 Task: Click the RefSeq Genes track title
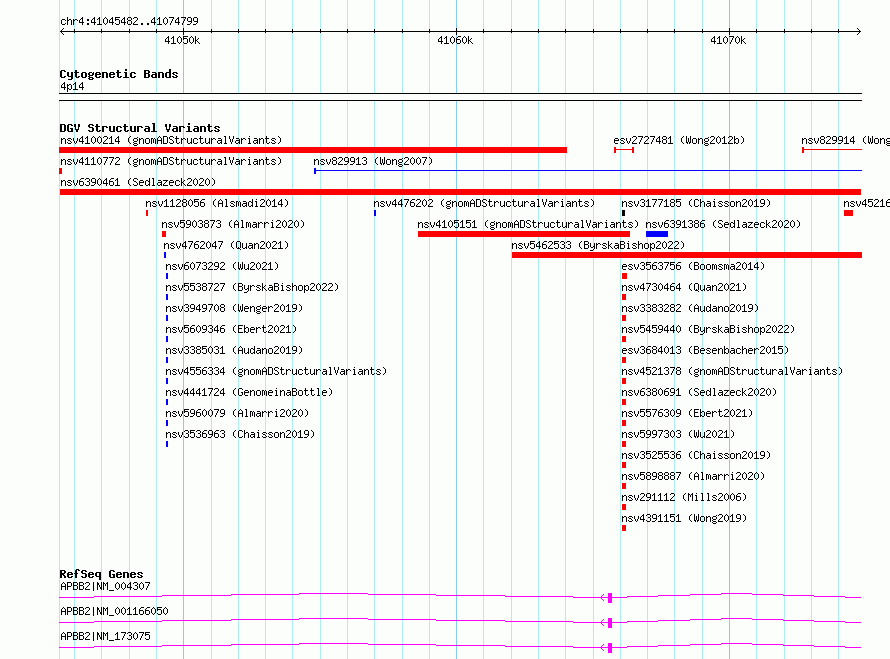coord(101,574)
